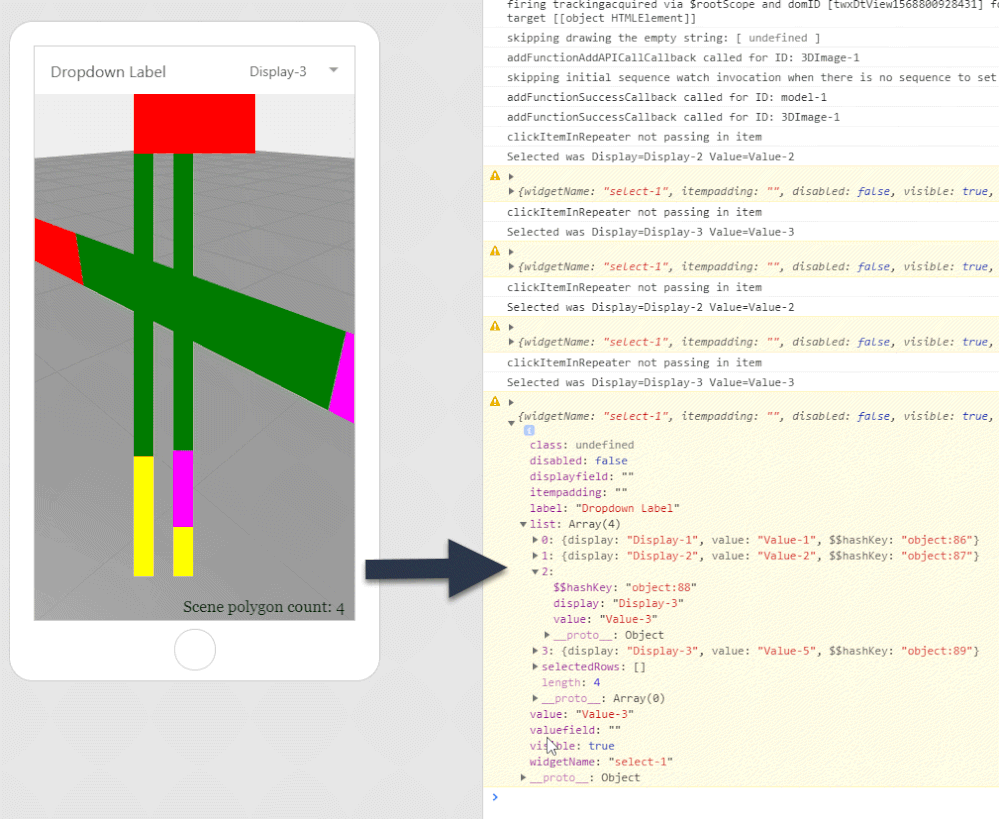This screenshot has width=999, height=819.
Task: Click yellow segment of the left vertical bar
Action: click(x=143, y=515)
